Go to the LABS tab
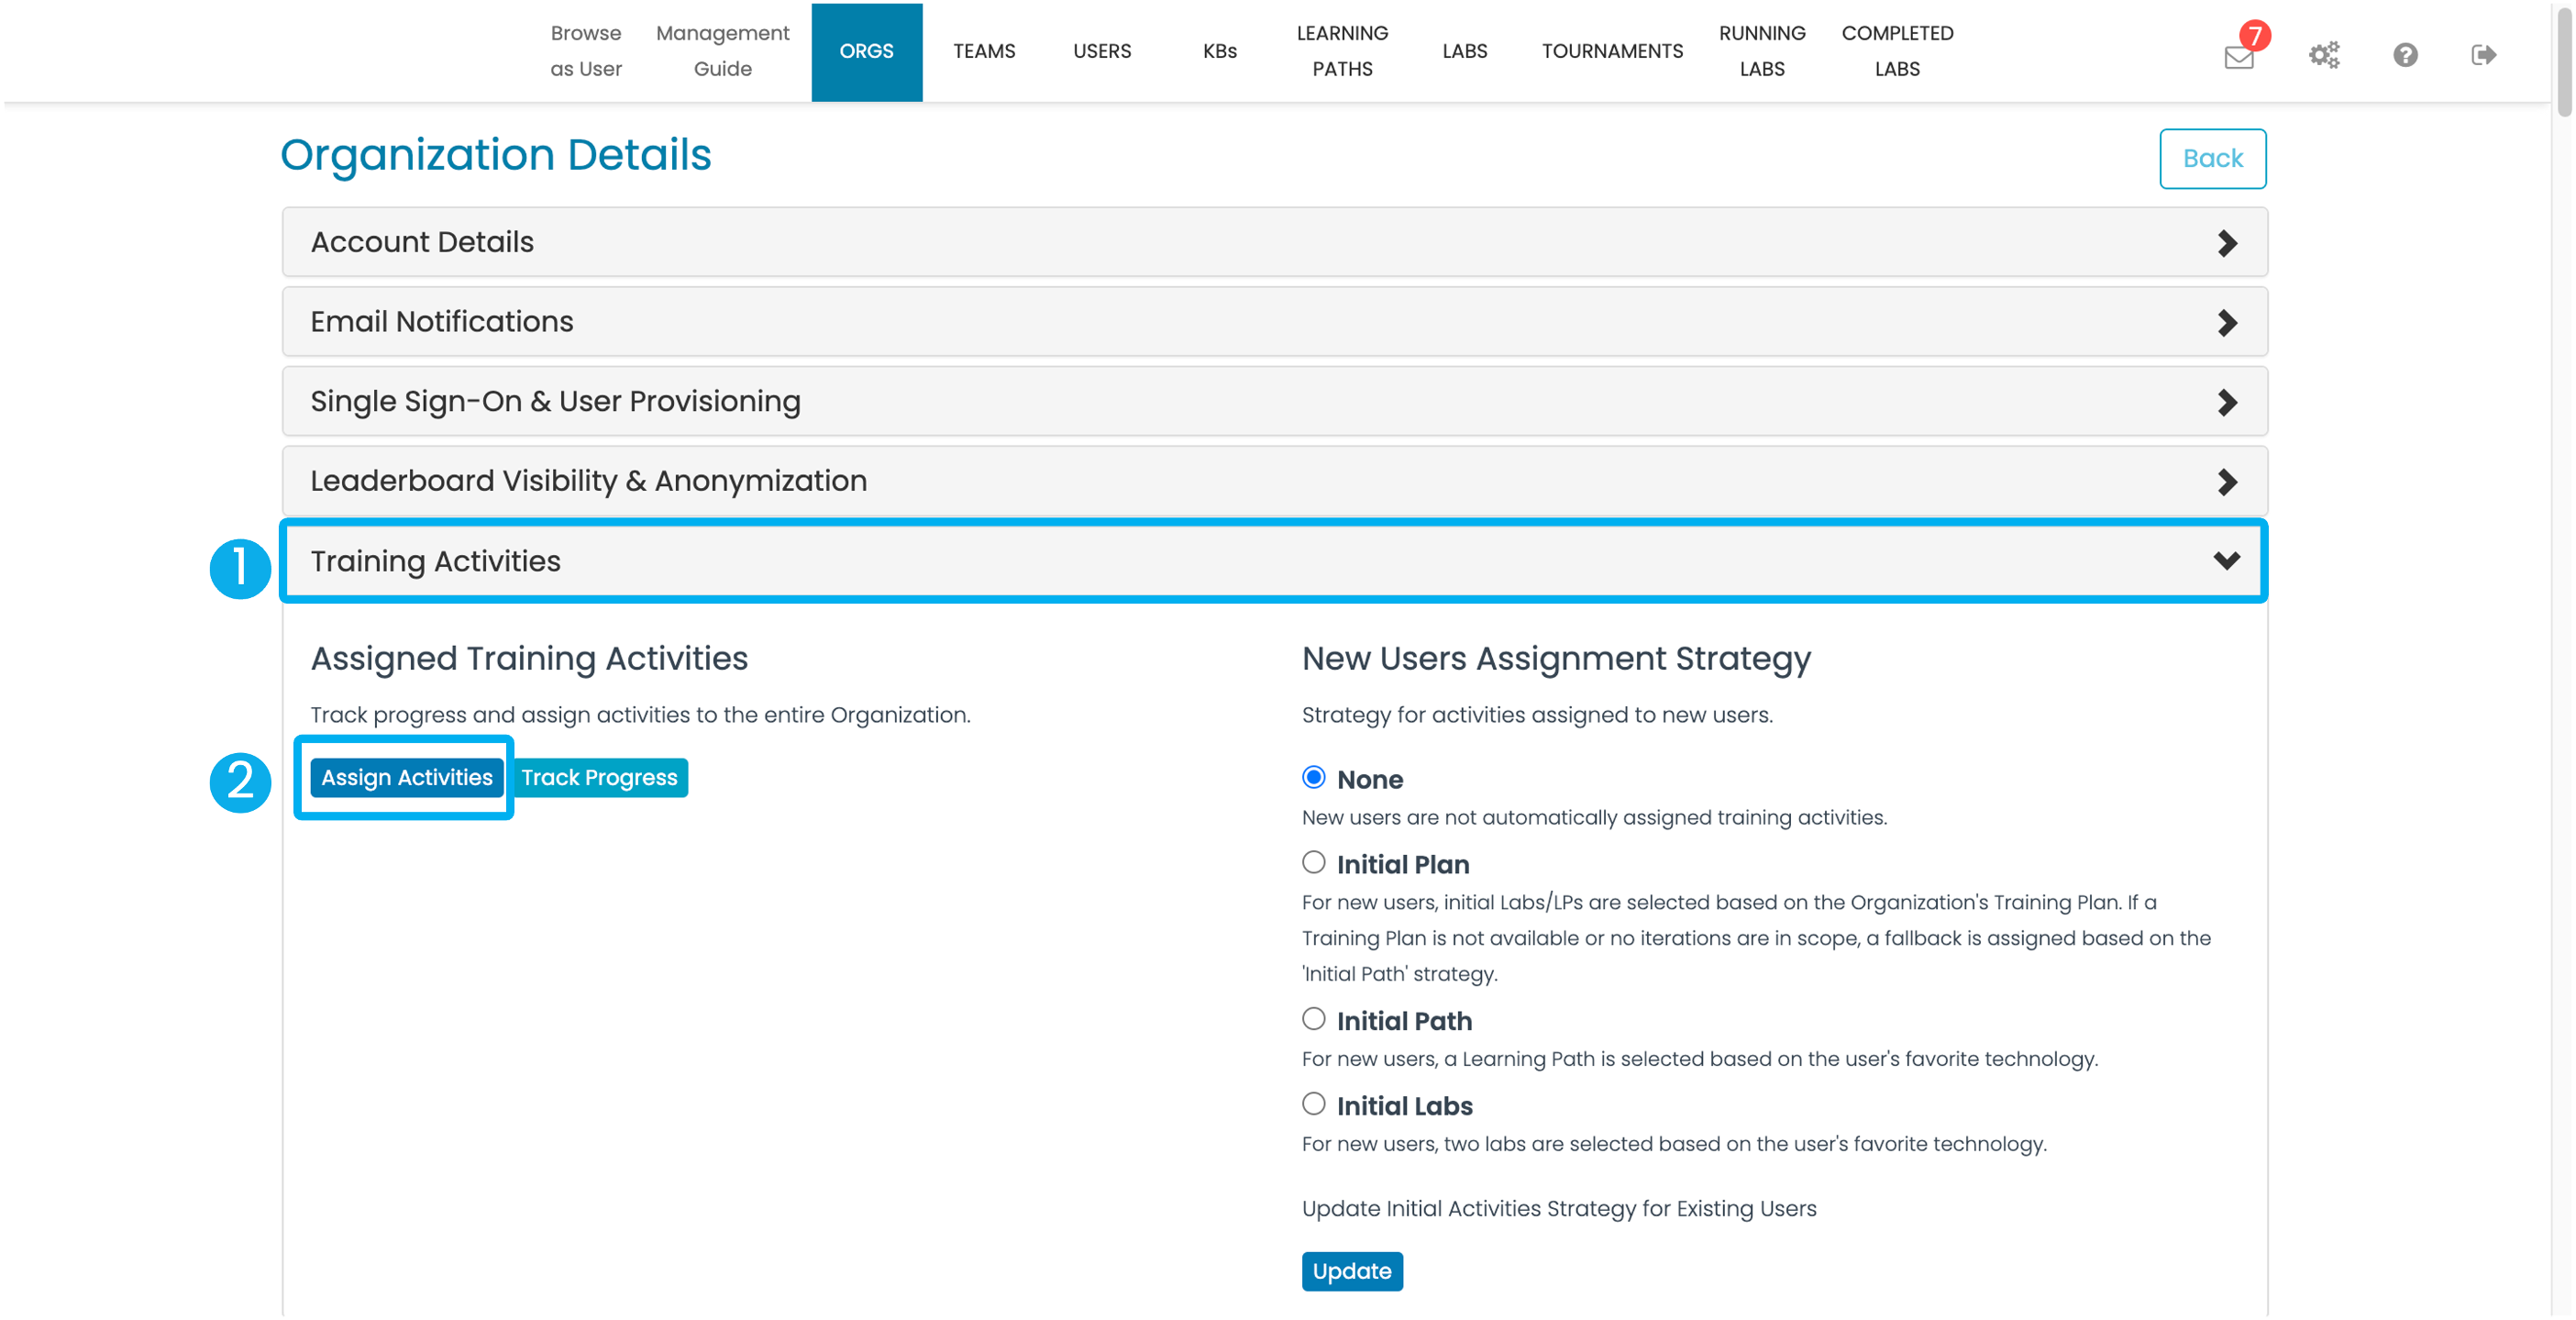 click(x=1464, y=51)
